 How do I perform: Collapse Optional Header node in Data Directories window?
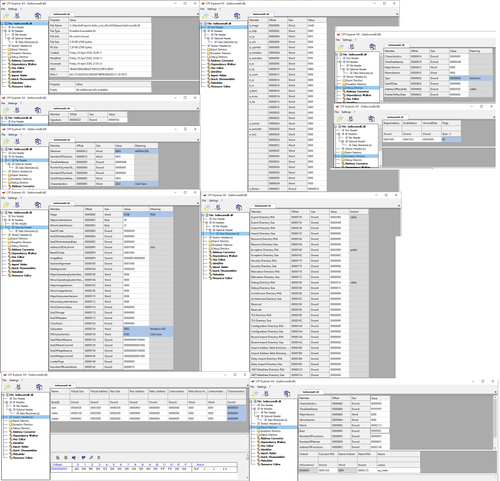pos(211,230)
